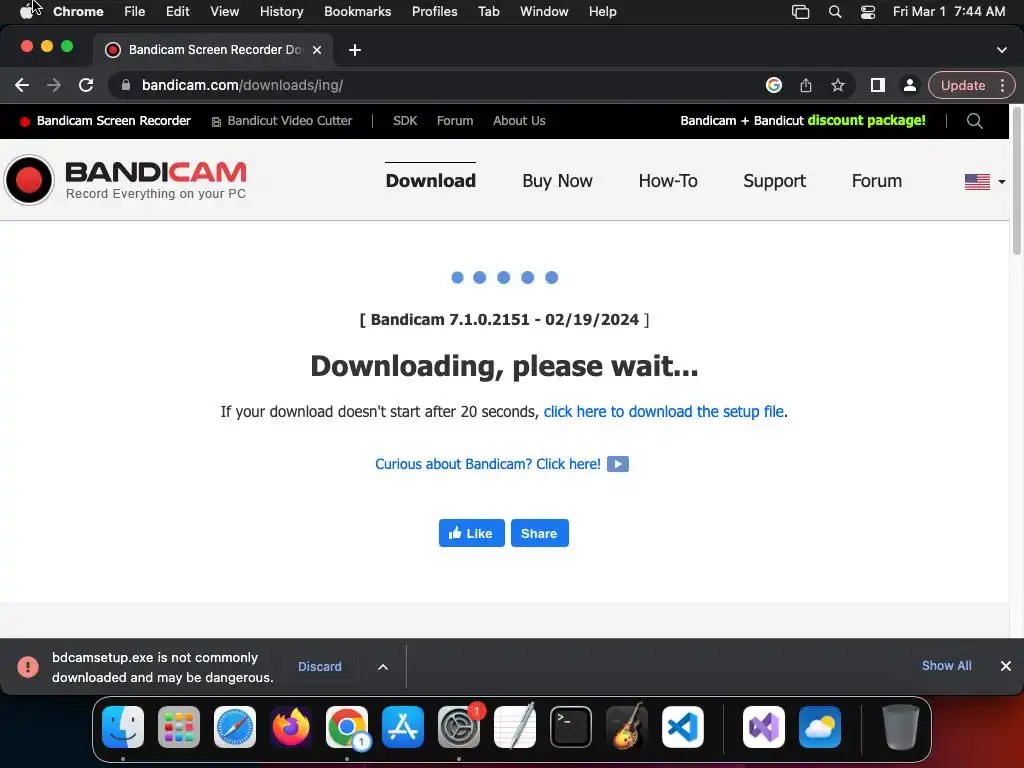The height and width of the screenshot is (768, 1024).
Task: Open the File menu
Action: [135, 12]
